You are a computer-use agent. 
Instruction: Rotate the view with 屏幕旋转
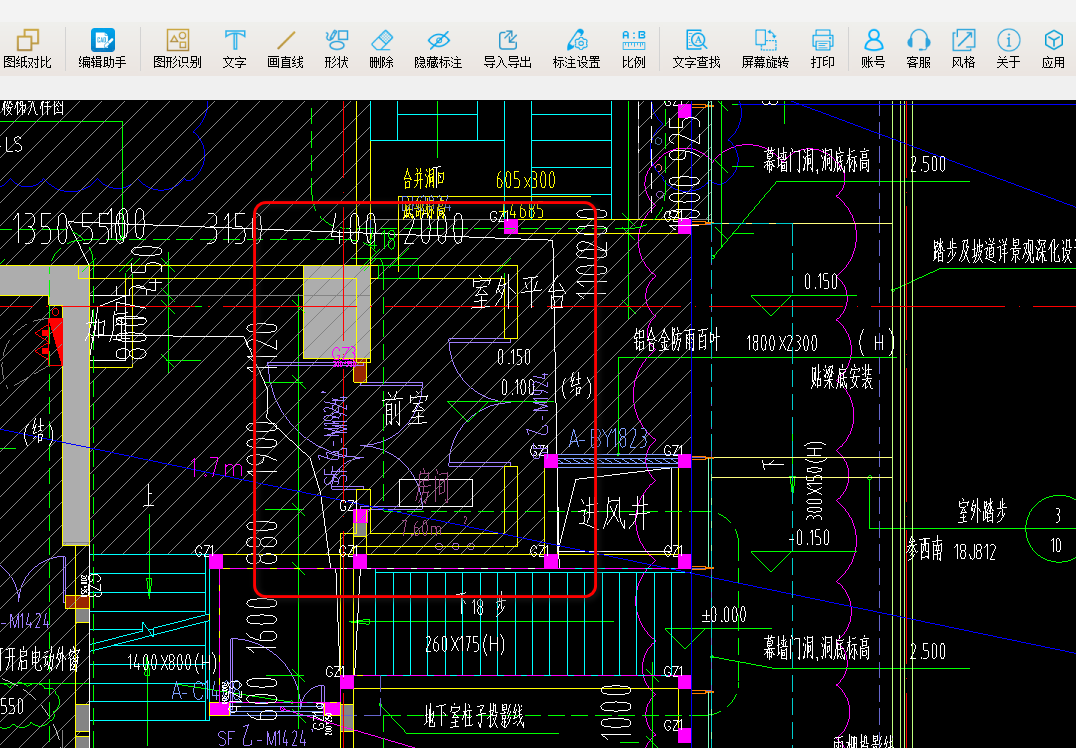765,47
